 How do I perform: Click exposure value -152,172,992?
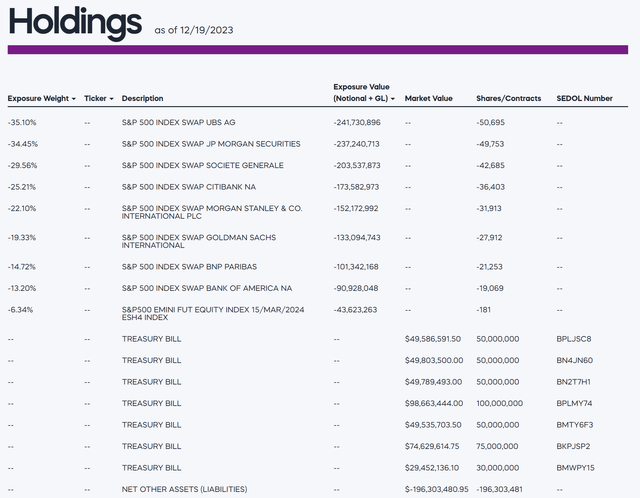coord(356,209)
